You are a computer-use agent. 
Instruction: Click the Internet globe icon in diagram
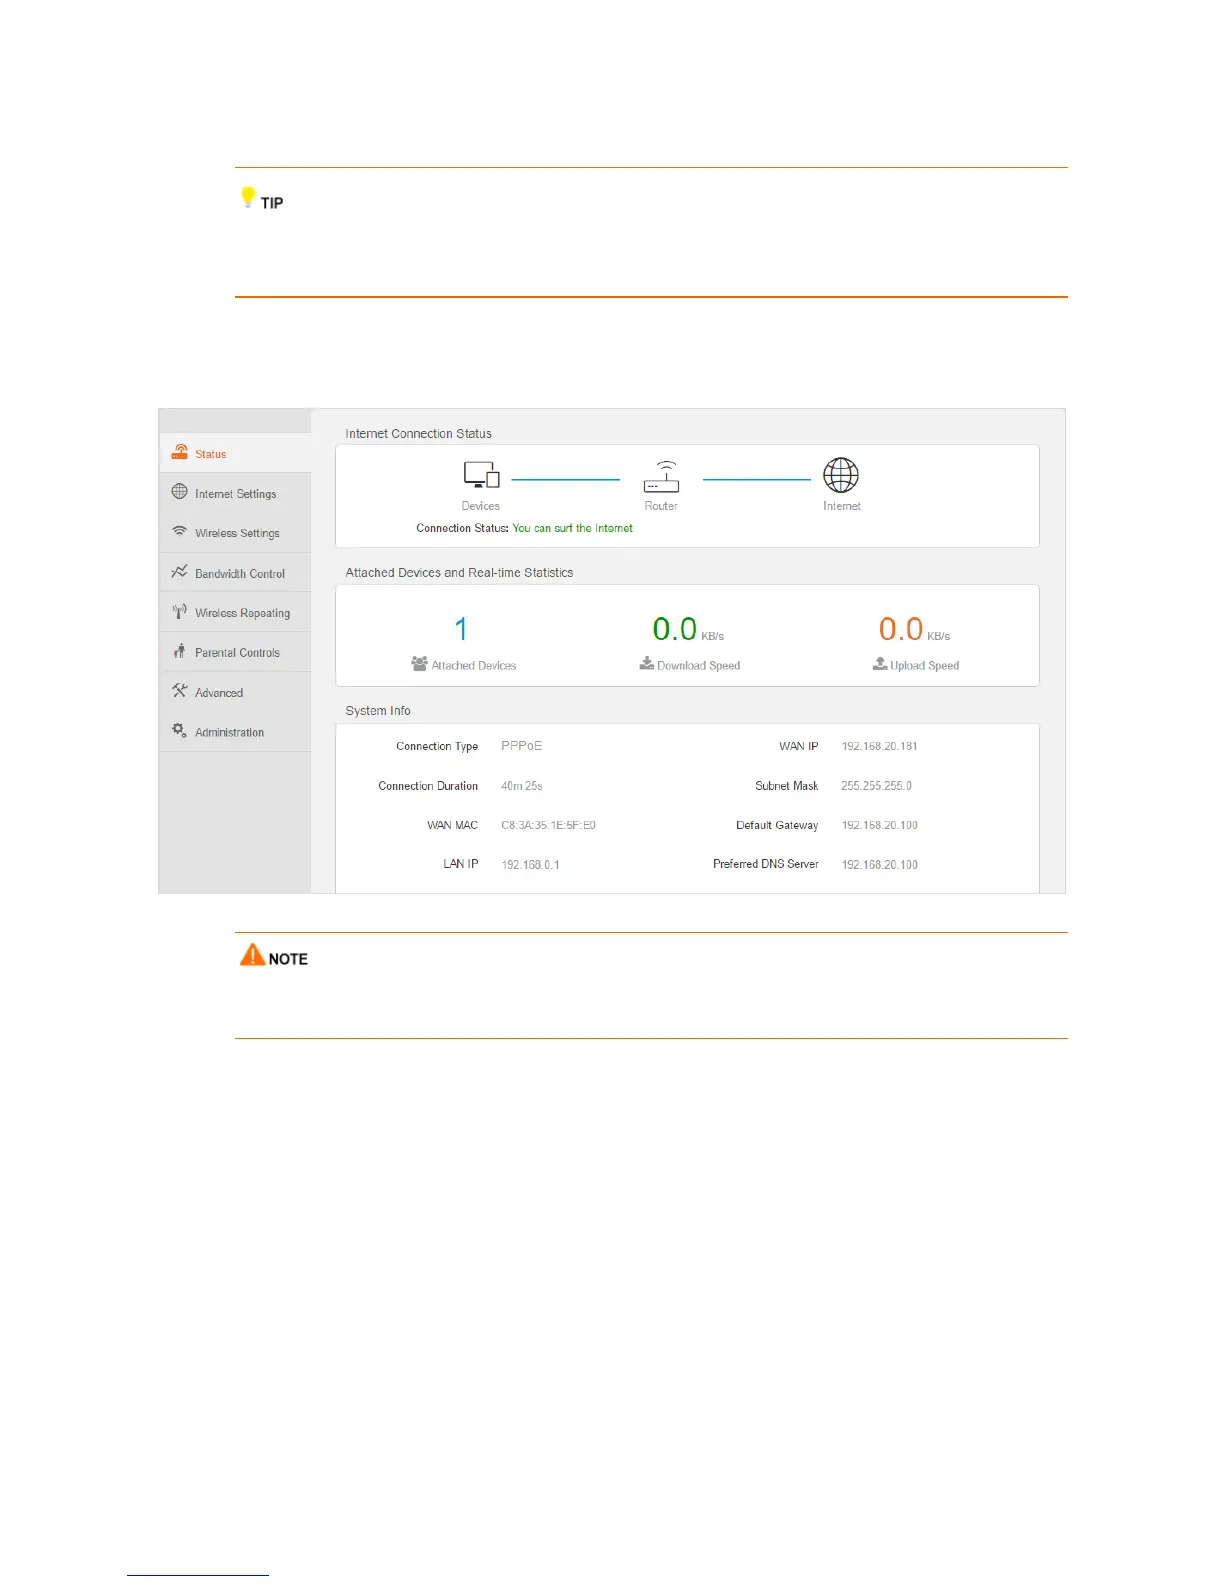(x=841, y=475)
